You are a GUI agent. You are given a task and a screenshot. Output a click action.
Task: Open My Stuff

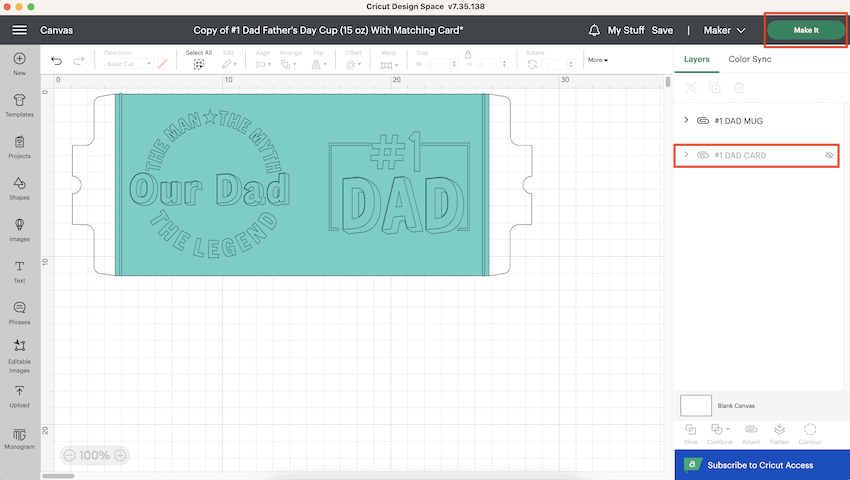626,30
